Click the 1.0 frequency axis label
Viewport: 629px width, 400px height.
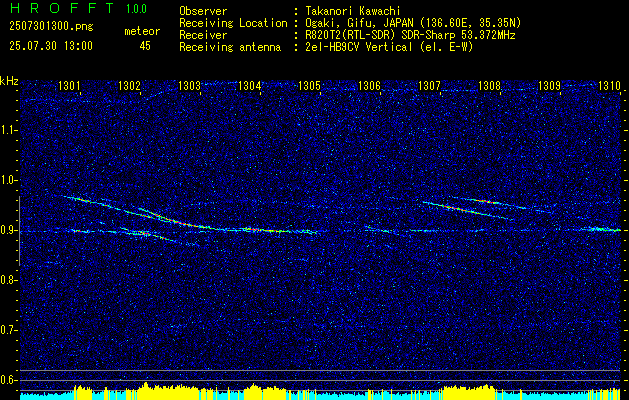pos(7,180)
